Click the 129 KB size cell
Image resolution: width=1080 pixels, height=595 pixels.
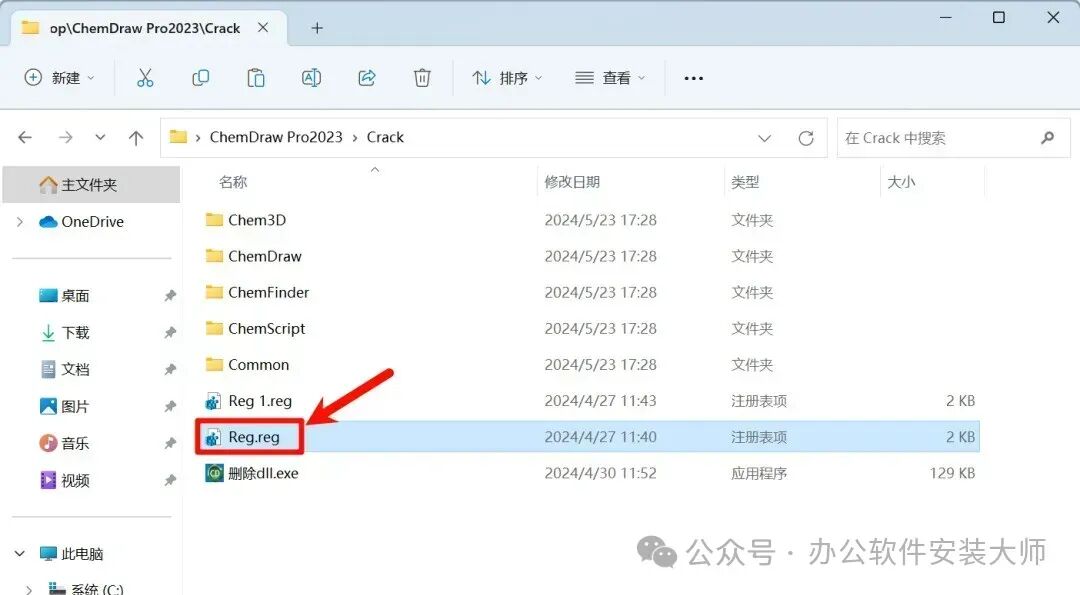[x=952, y=473]
